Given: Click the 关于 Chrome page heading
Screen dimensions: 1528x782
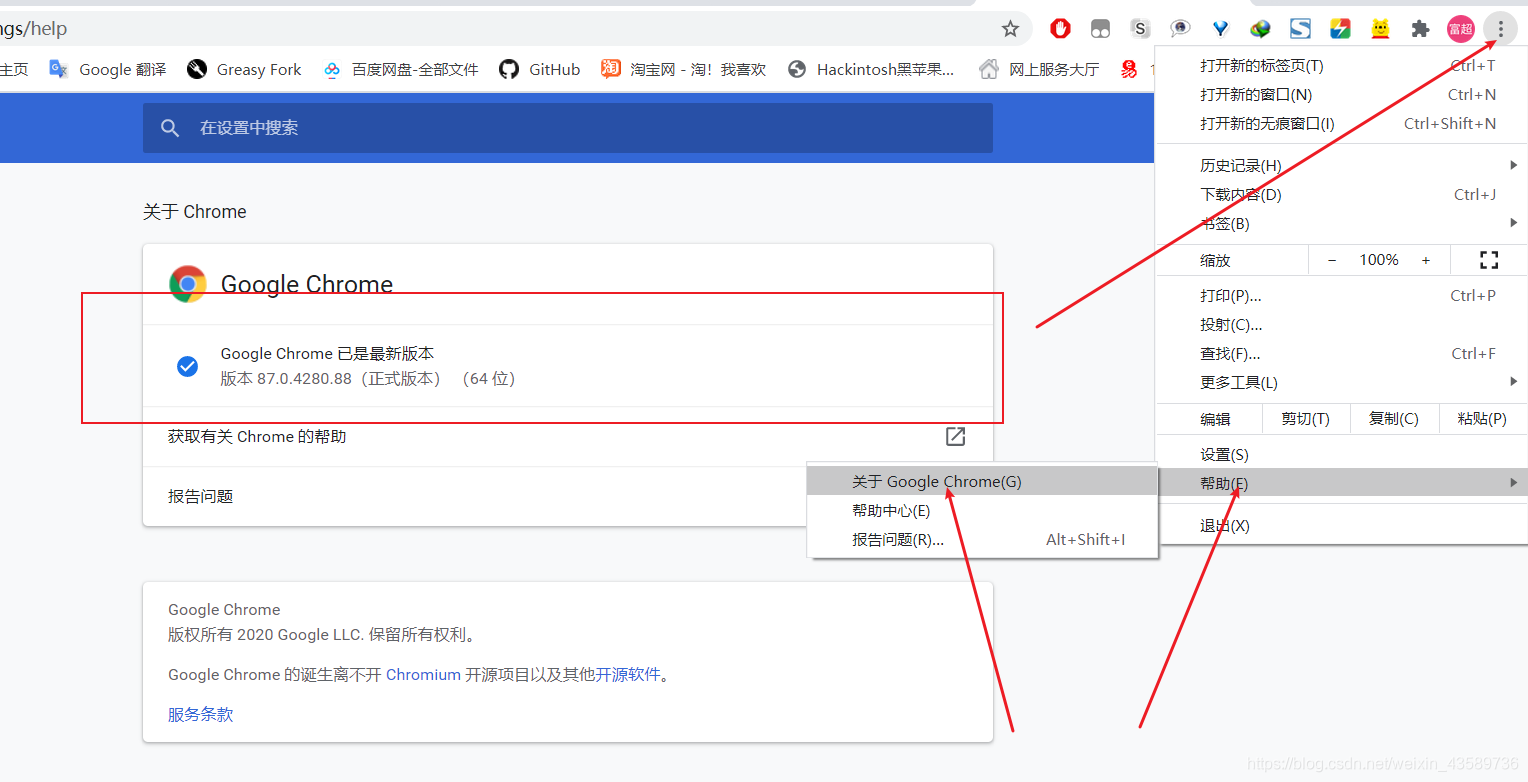Looking at the screenshot, I should tap(194, 211).
